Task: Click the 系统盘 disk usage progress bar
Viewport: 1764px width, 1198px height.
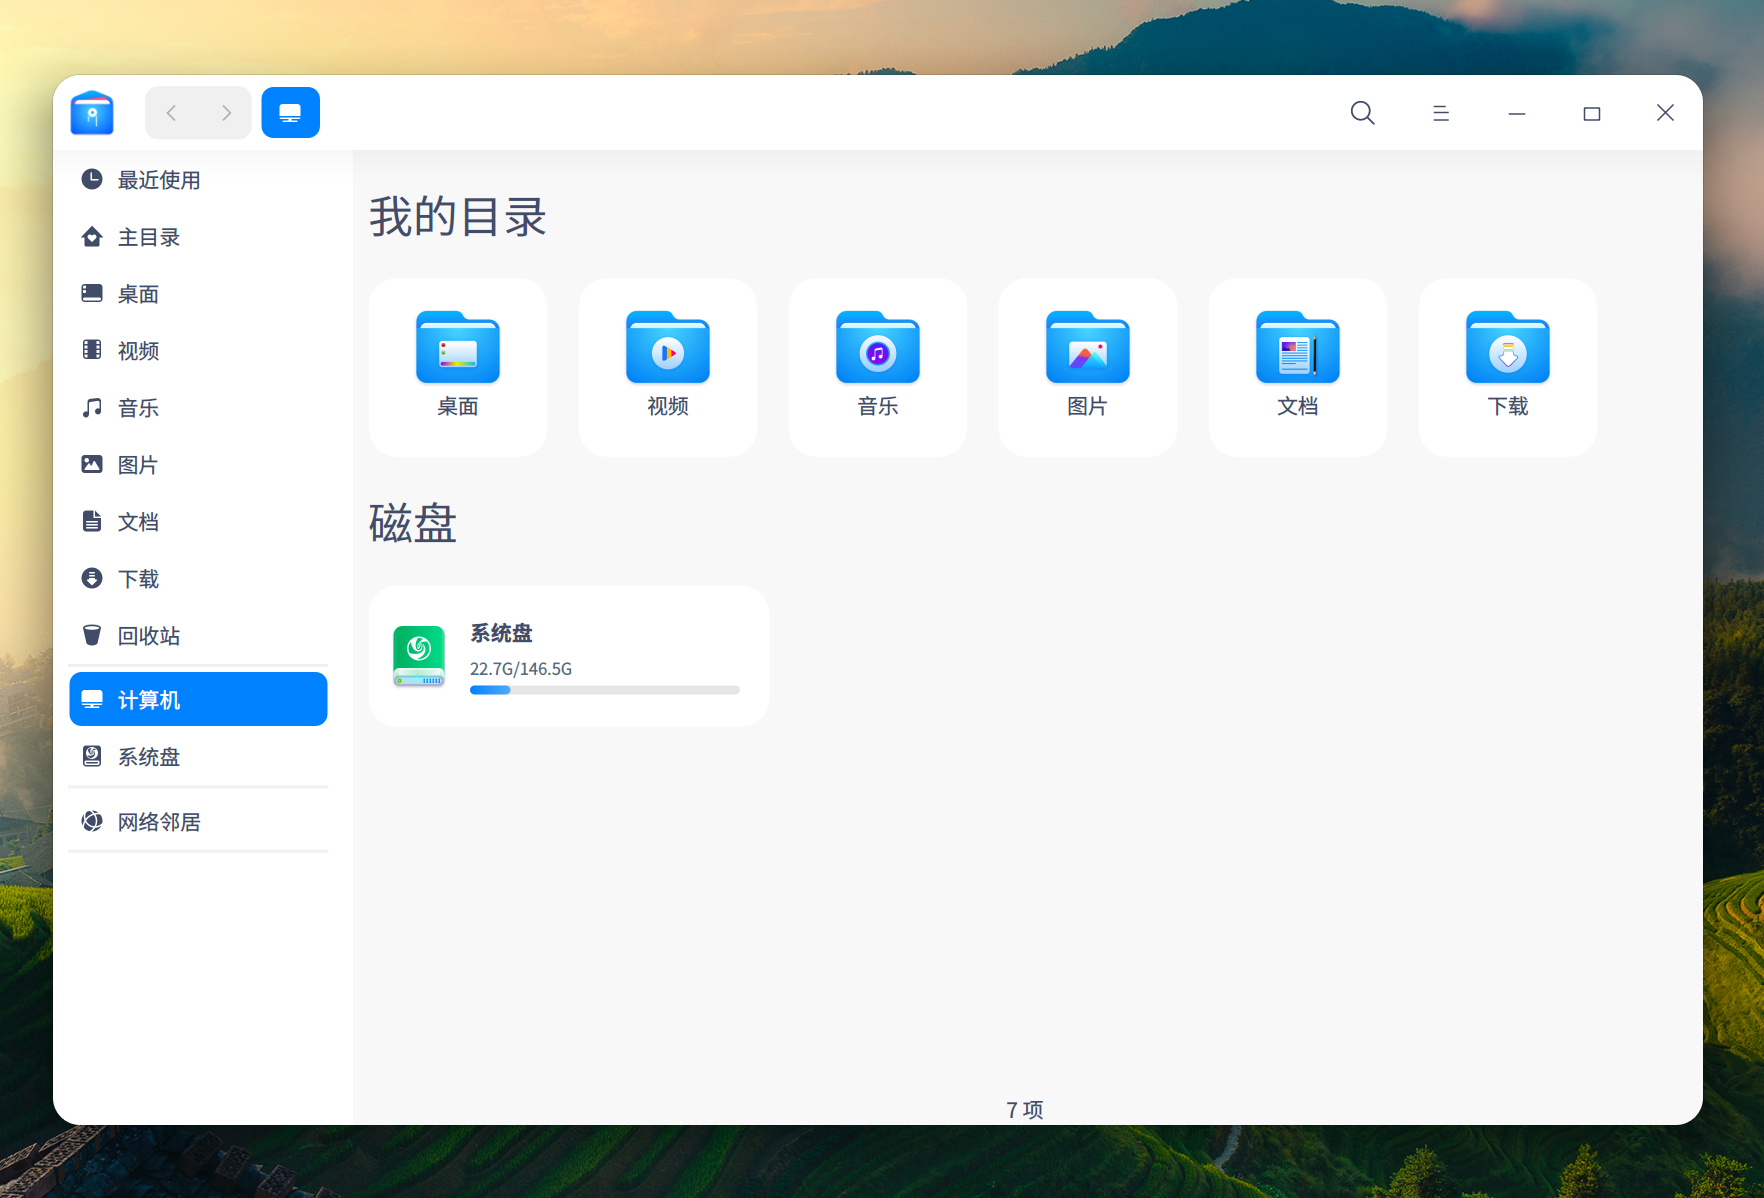Action: tap(603, 690)
